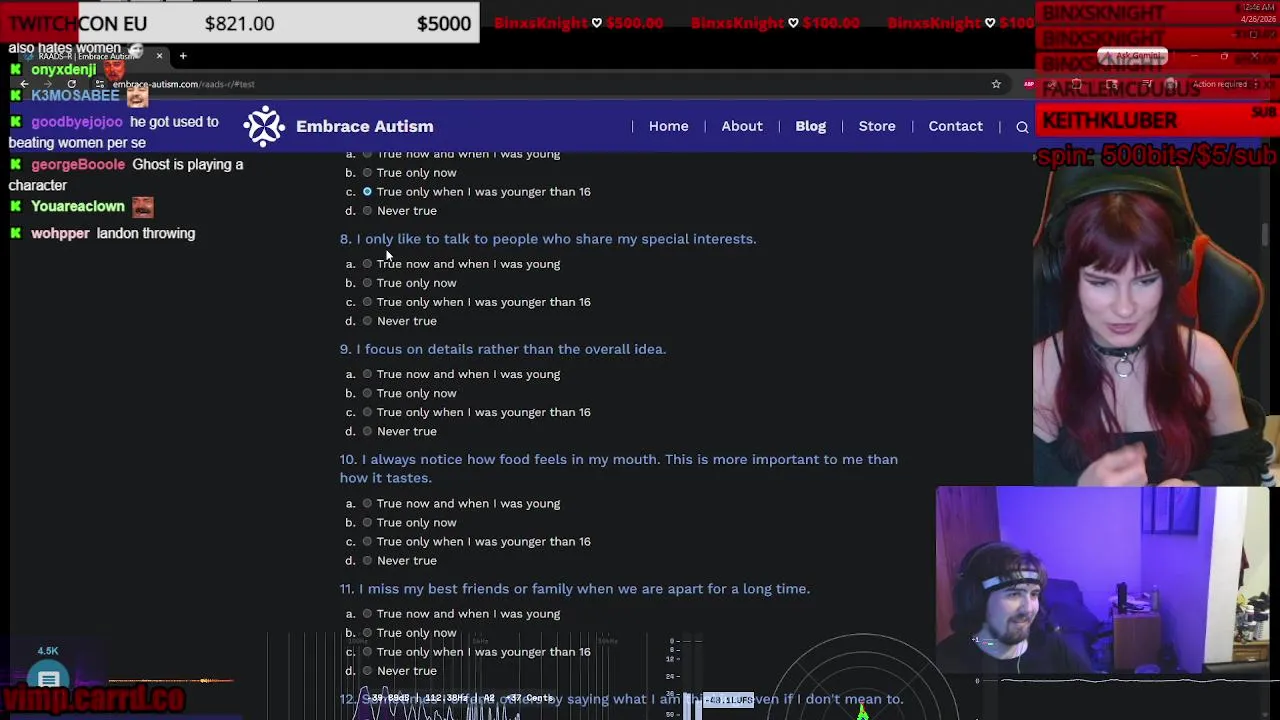1280x720 pixels.
Task: Select 'True only when younger than 16' for question 9
Action: pos(367,412)
